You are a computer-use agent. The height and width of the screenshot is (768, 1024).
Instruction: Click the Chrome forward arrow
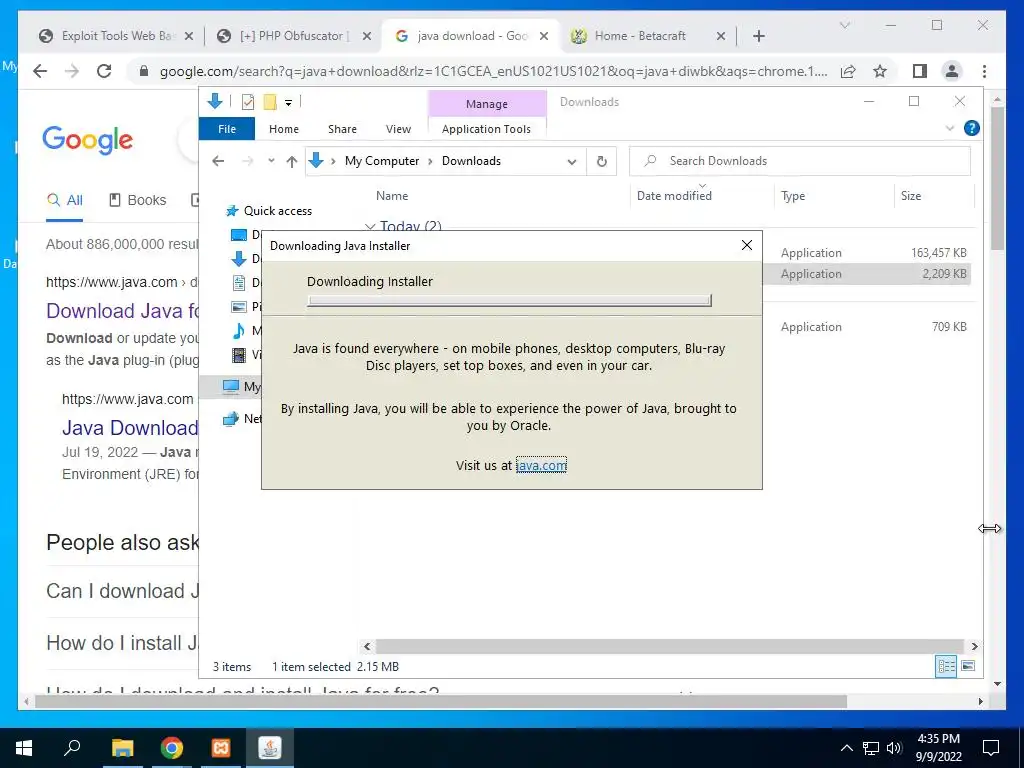click(72, 71)
